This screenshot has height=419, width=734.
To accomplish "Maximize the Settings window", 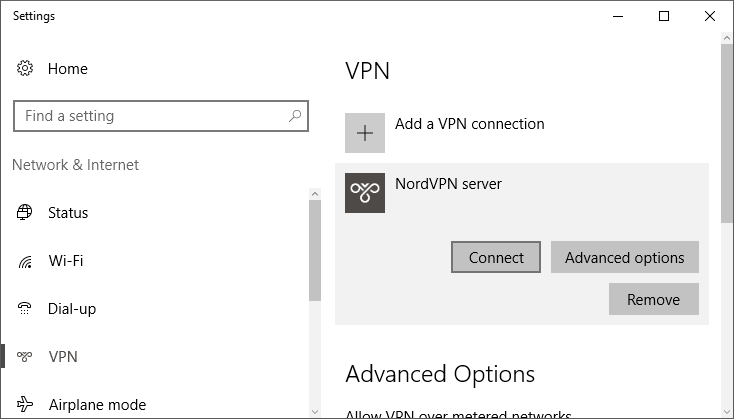I will [664, 16].
